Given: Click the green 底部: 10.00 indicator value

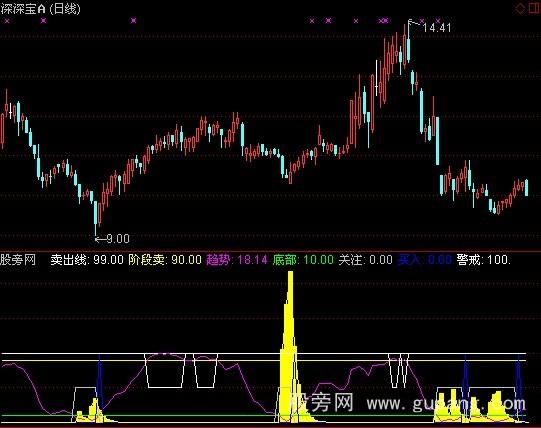Looking at the screenshot, I should pyautogui.click(x=303, y=260).
